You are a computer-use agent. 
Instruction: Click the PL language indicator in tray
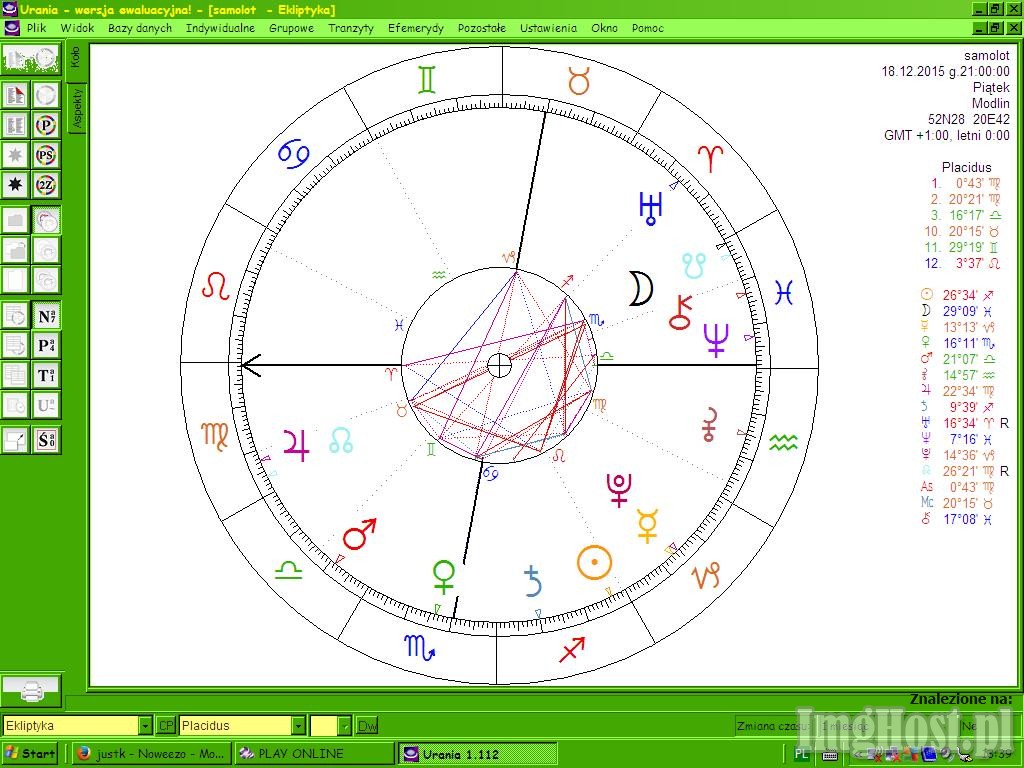[x=801, y=754]
